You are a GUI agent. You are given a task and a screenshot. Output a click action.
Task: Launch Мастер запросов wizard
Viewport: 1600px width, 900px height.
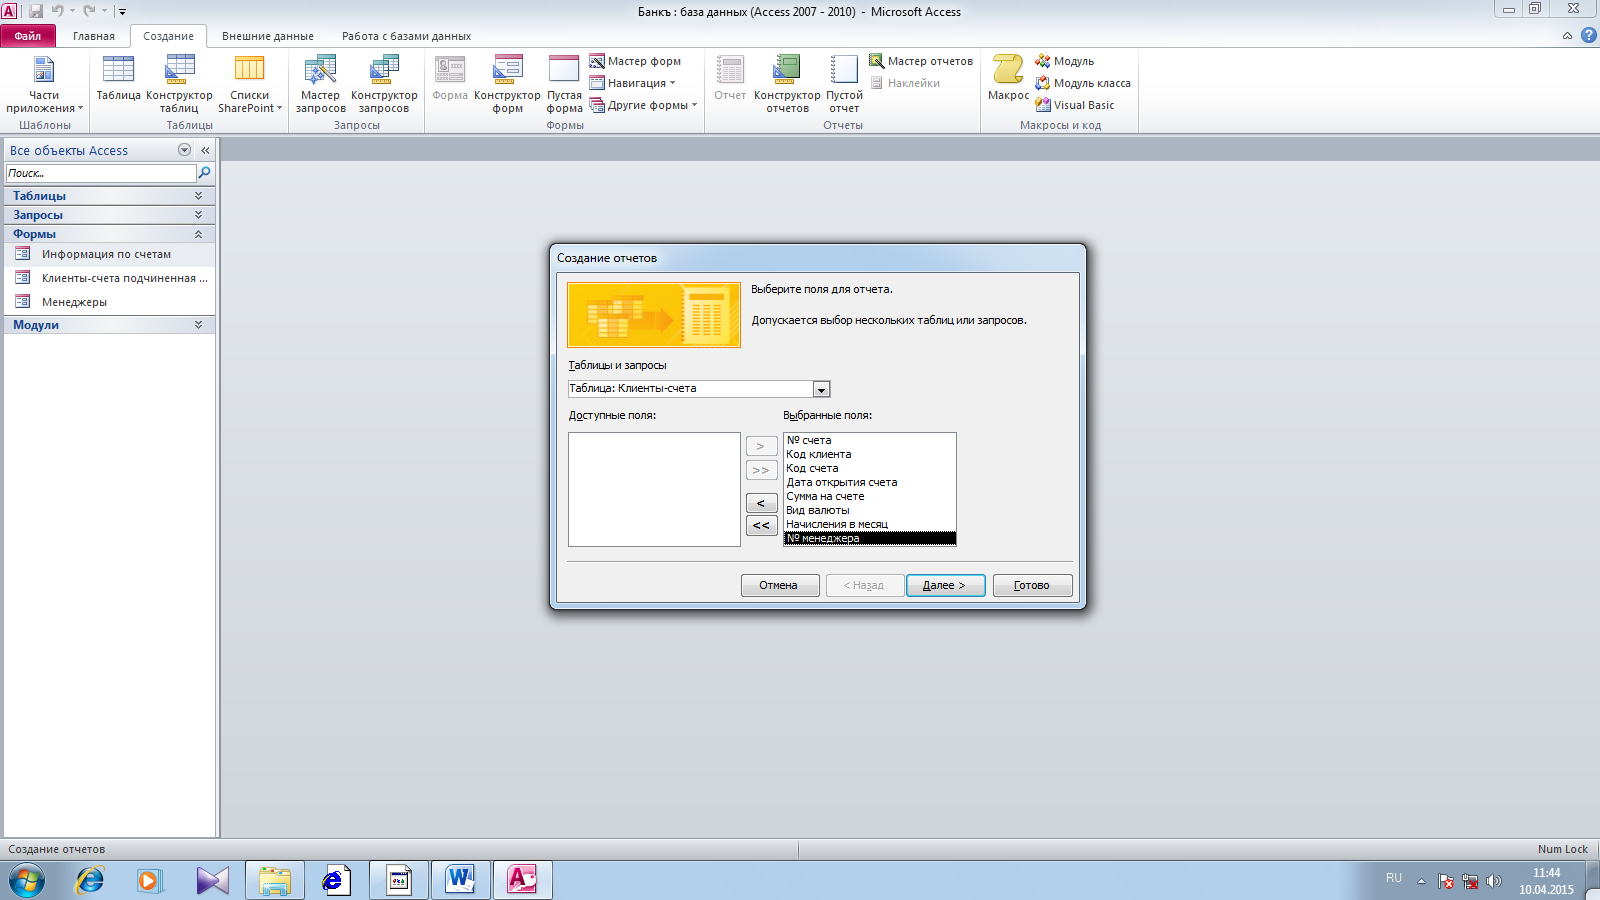pos(320,84)
